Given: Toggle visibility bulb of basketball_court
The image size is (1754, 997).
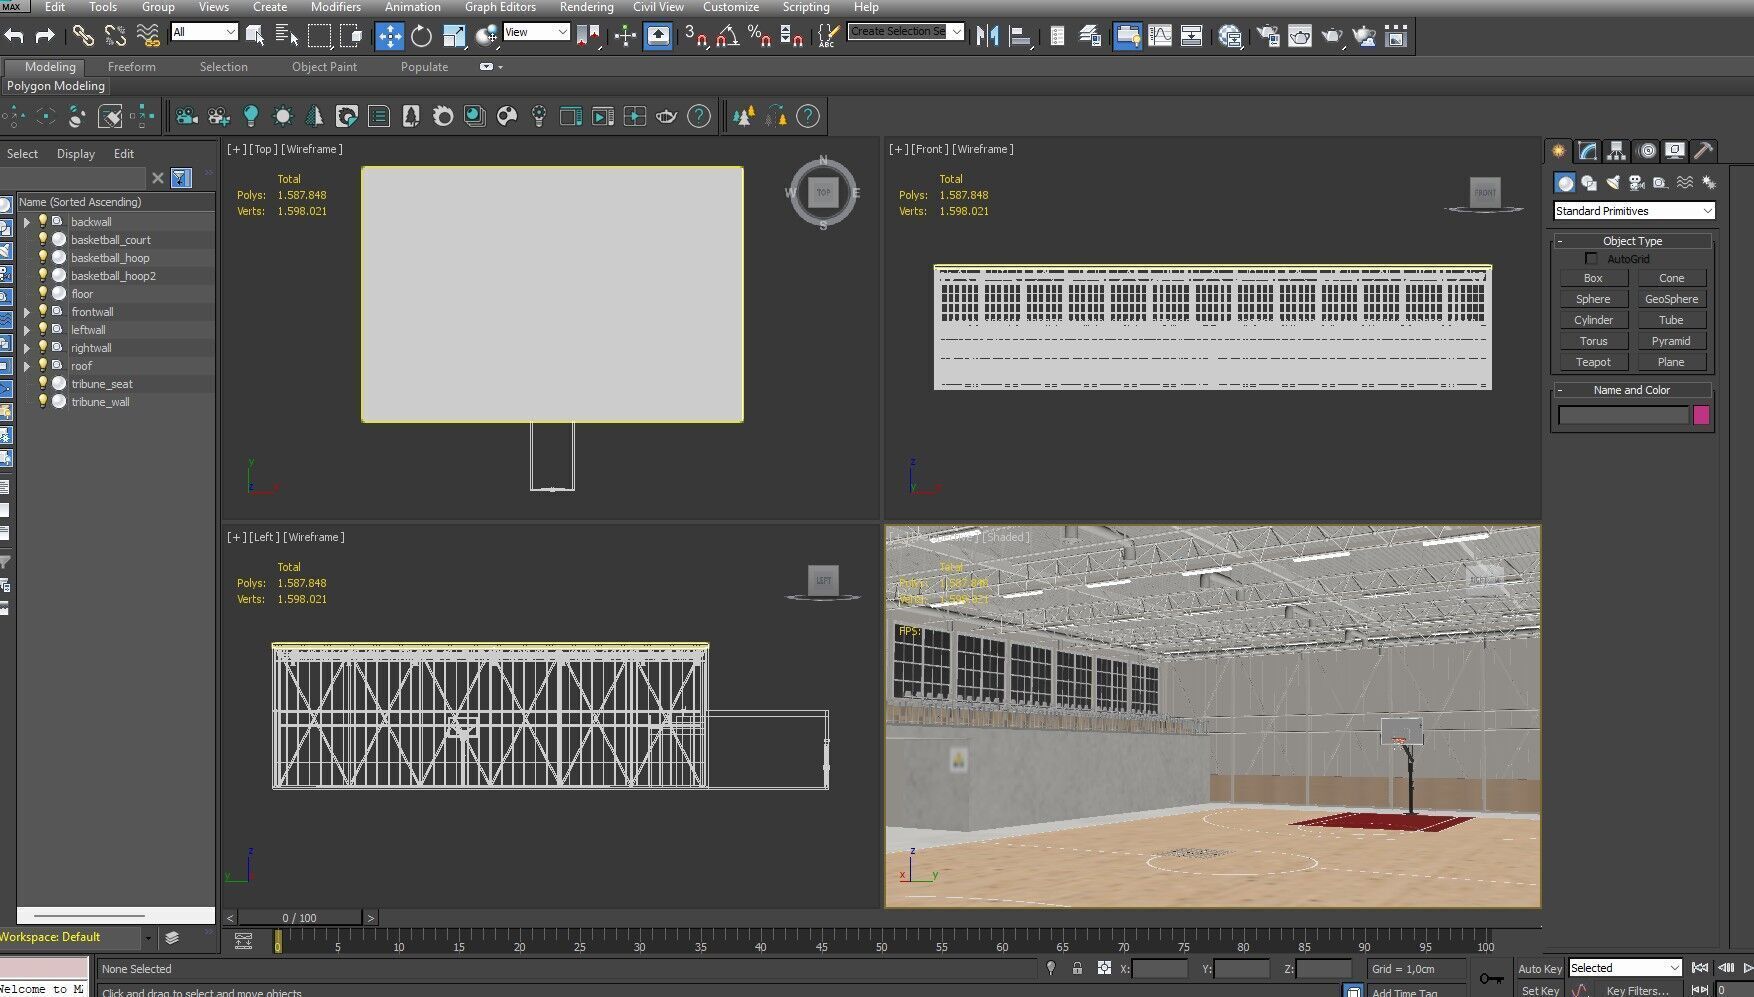Looking at the screenshot, I should click(x=43, y=240).
